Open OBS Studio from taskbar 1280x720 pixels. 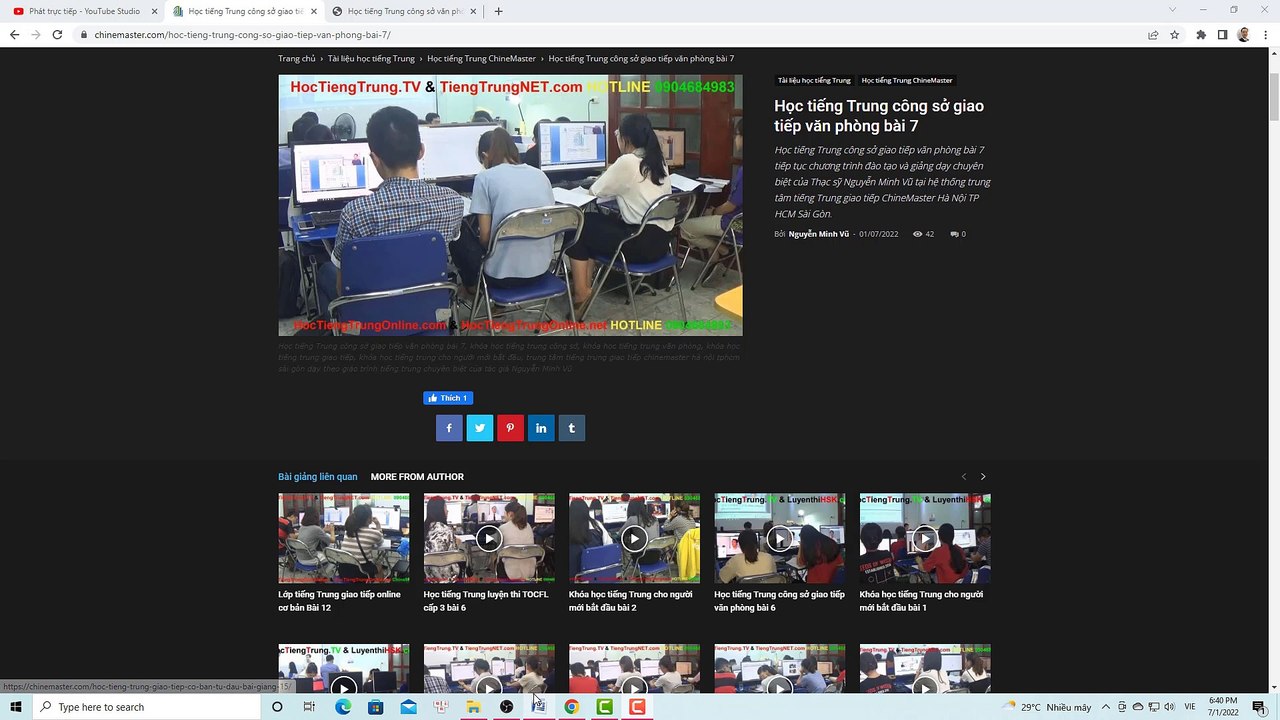pos(506,707)
